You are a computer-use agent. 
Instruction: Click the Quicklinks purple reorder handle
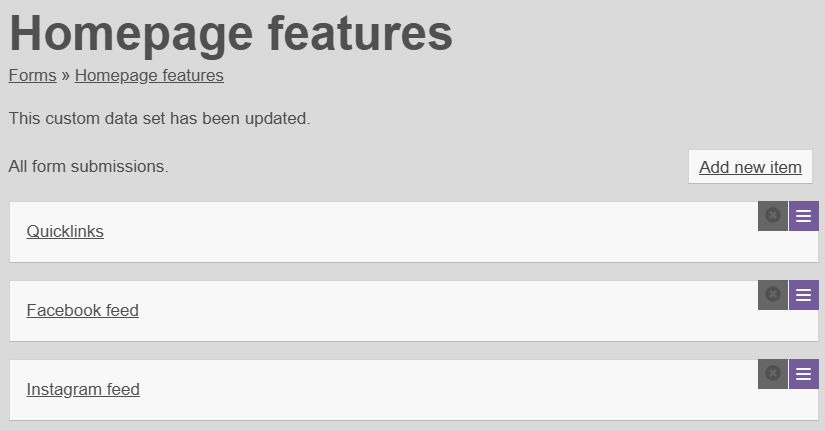804,215
